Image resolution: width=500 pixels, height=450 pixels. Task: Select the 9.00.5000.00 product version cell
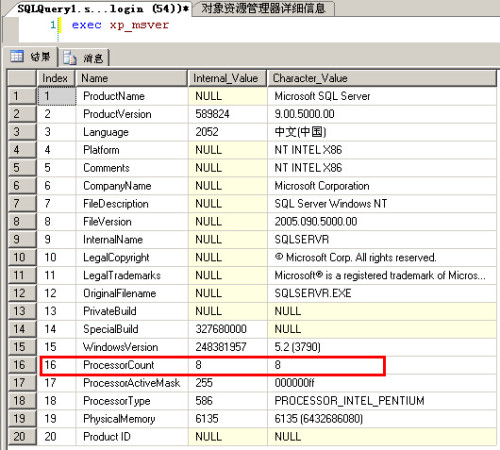point(382,114)
